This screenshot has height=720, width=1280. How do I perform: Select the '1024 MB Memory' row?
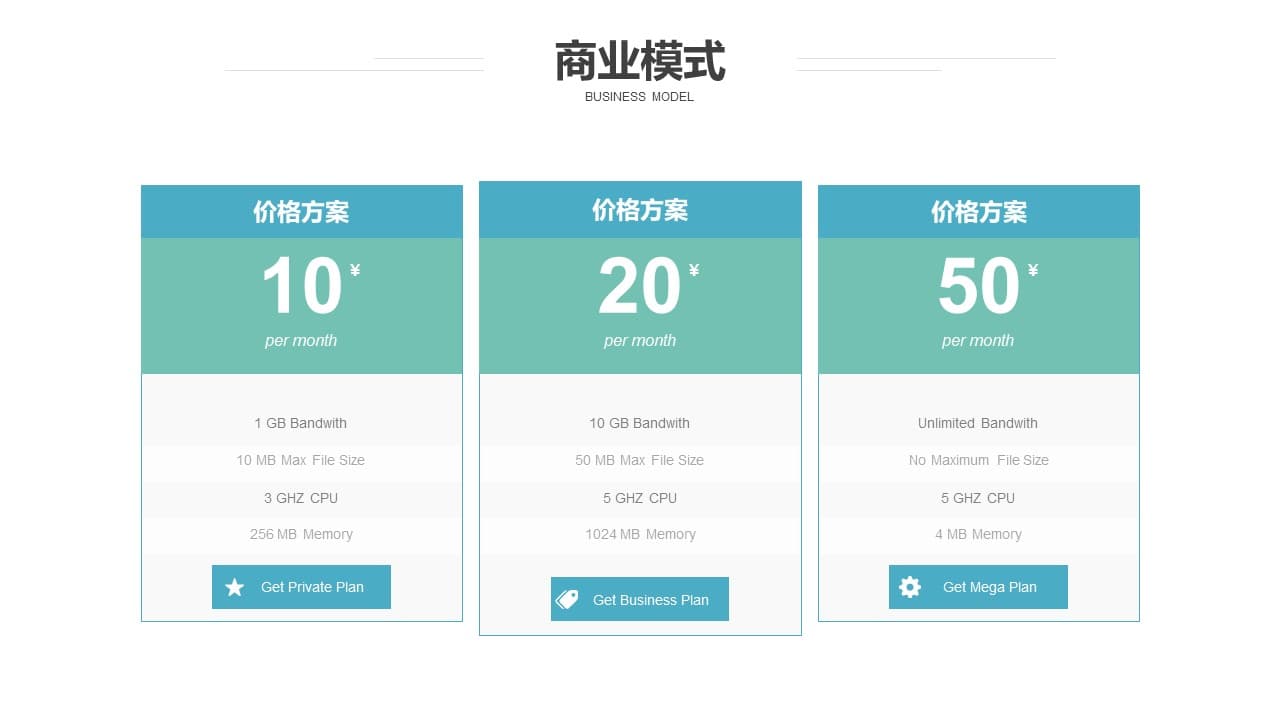point(640,534)
